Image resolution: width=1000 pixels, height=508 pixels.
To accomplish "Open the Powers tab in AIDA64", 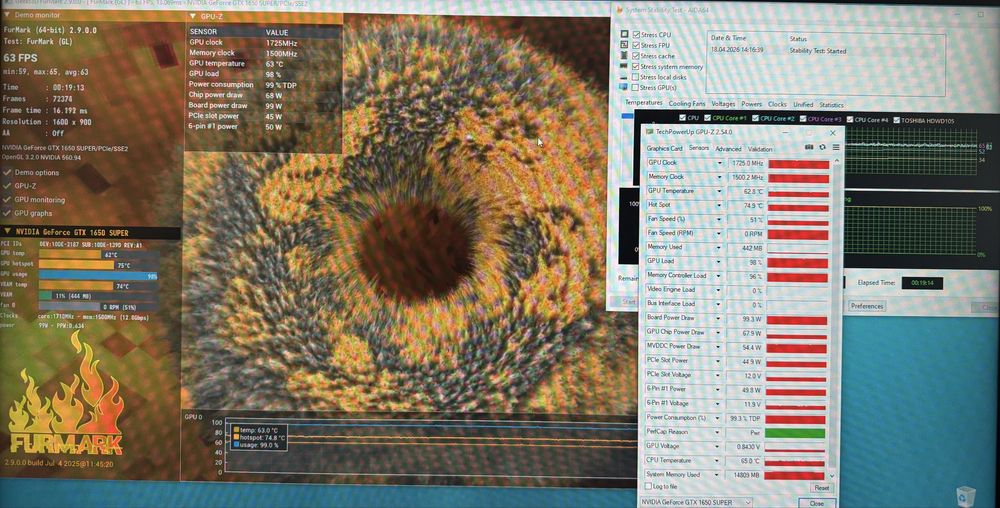I will [751, 104].
